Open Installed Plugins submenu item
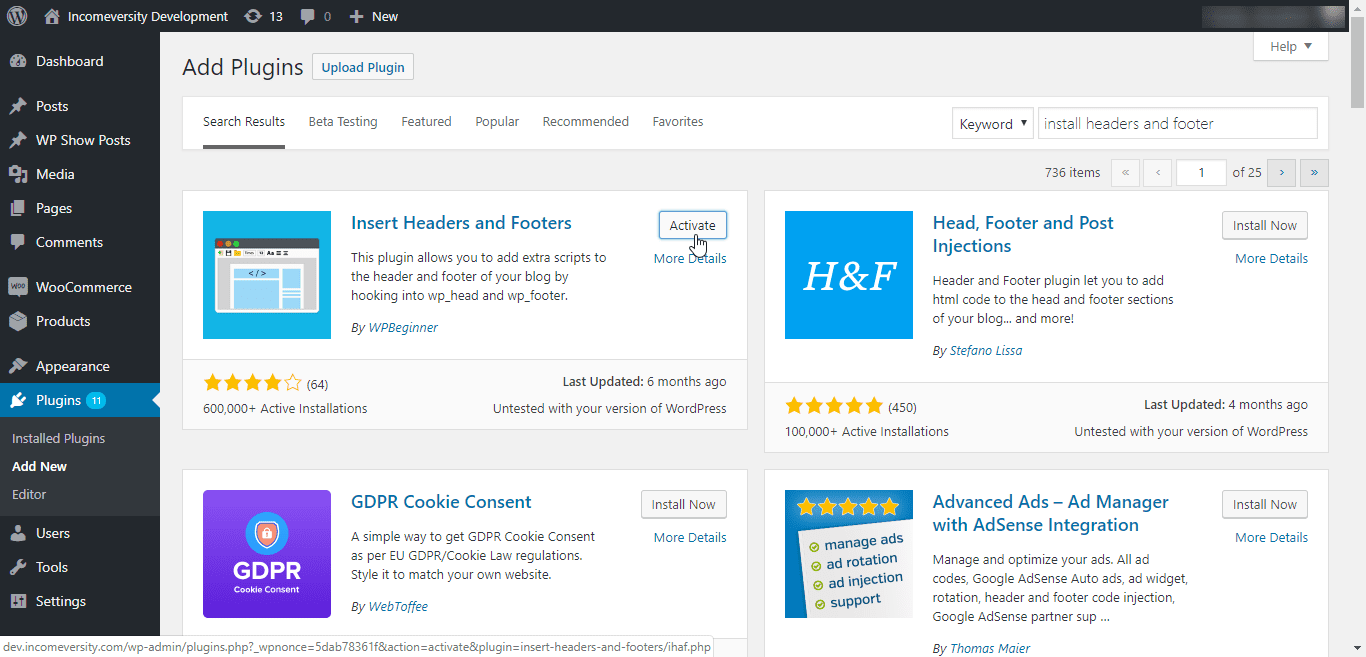Viewport: 1366px width, 657px height. 58,438
